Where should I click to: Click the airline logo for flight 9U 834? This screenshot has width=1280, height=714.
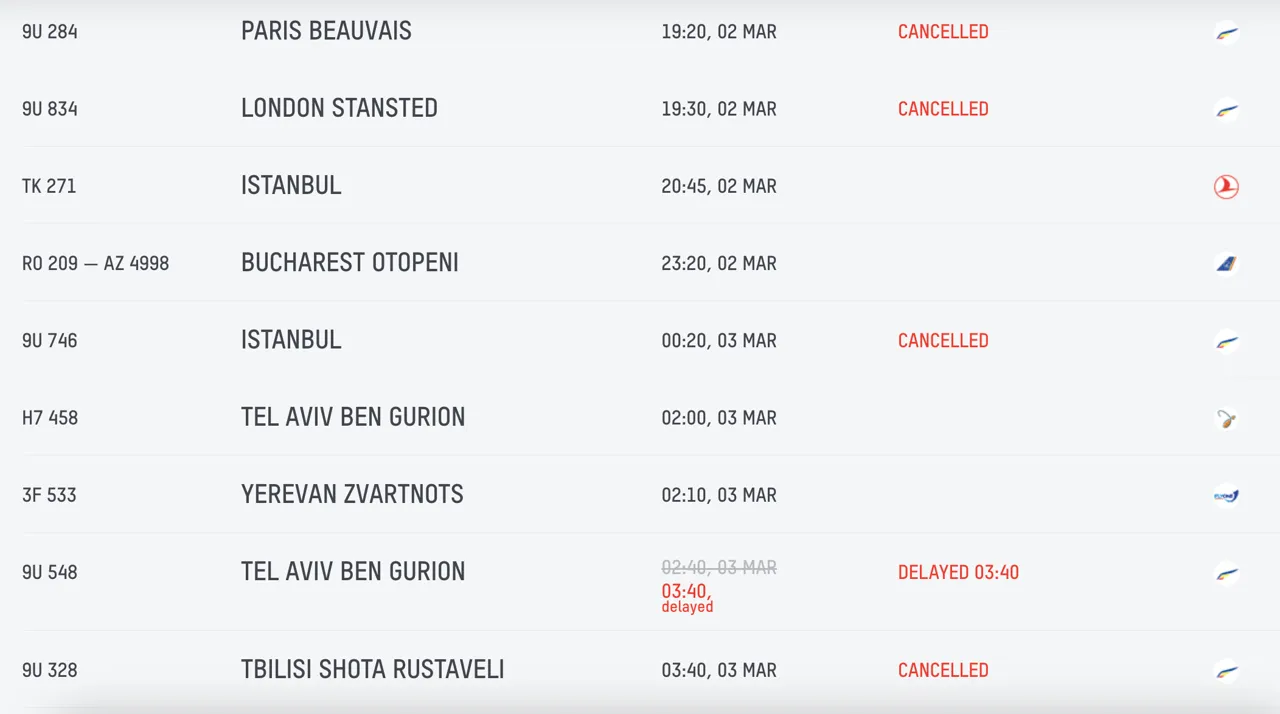click(1226, 109)
